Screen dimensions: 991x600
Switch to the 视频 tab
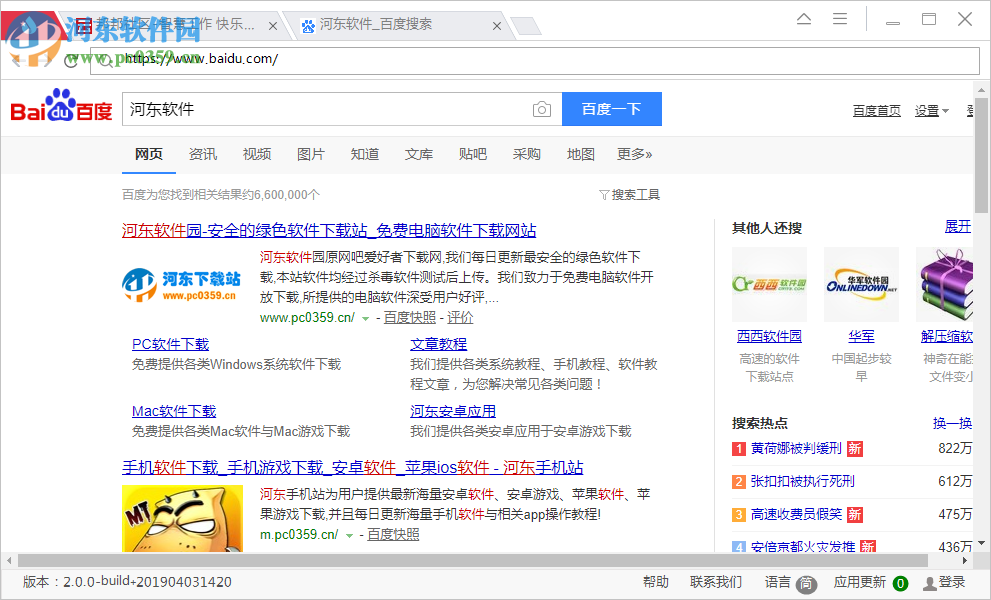(x=257, y=154)
